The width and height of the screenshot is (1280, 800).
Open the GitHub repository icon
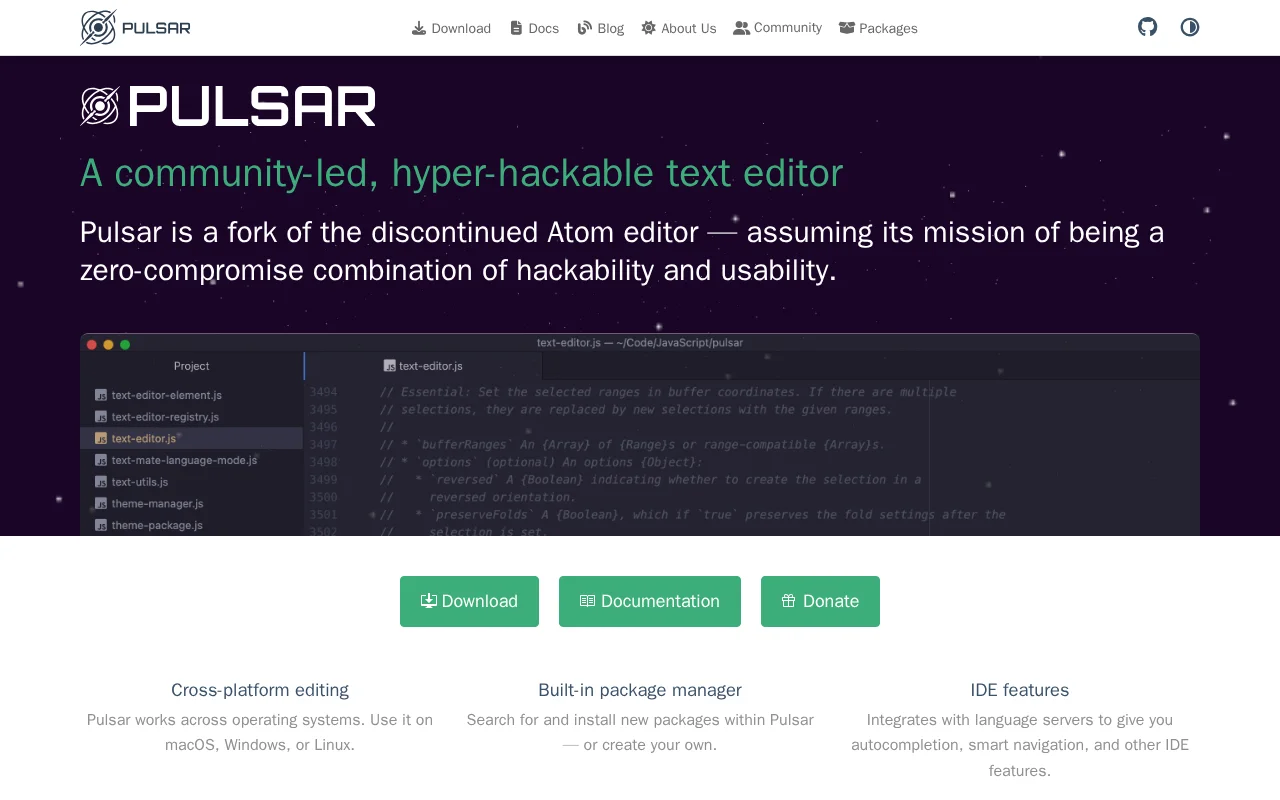click(1148, 27)
